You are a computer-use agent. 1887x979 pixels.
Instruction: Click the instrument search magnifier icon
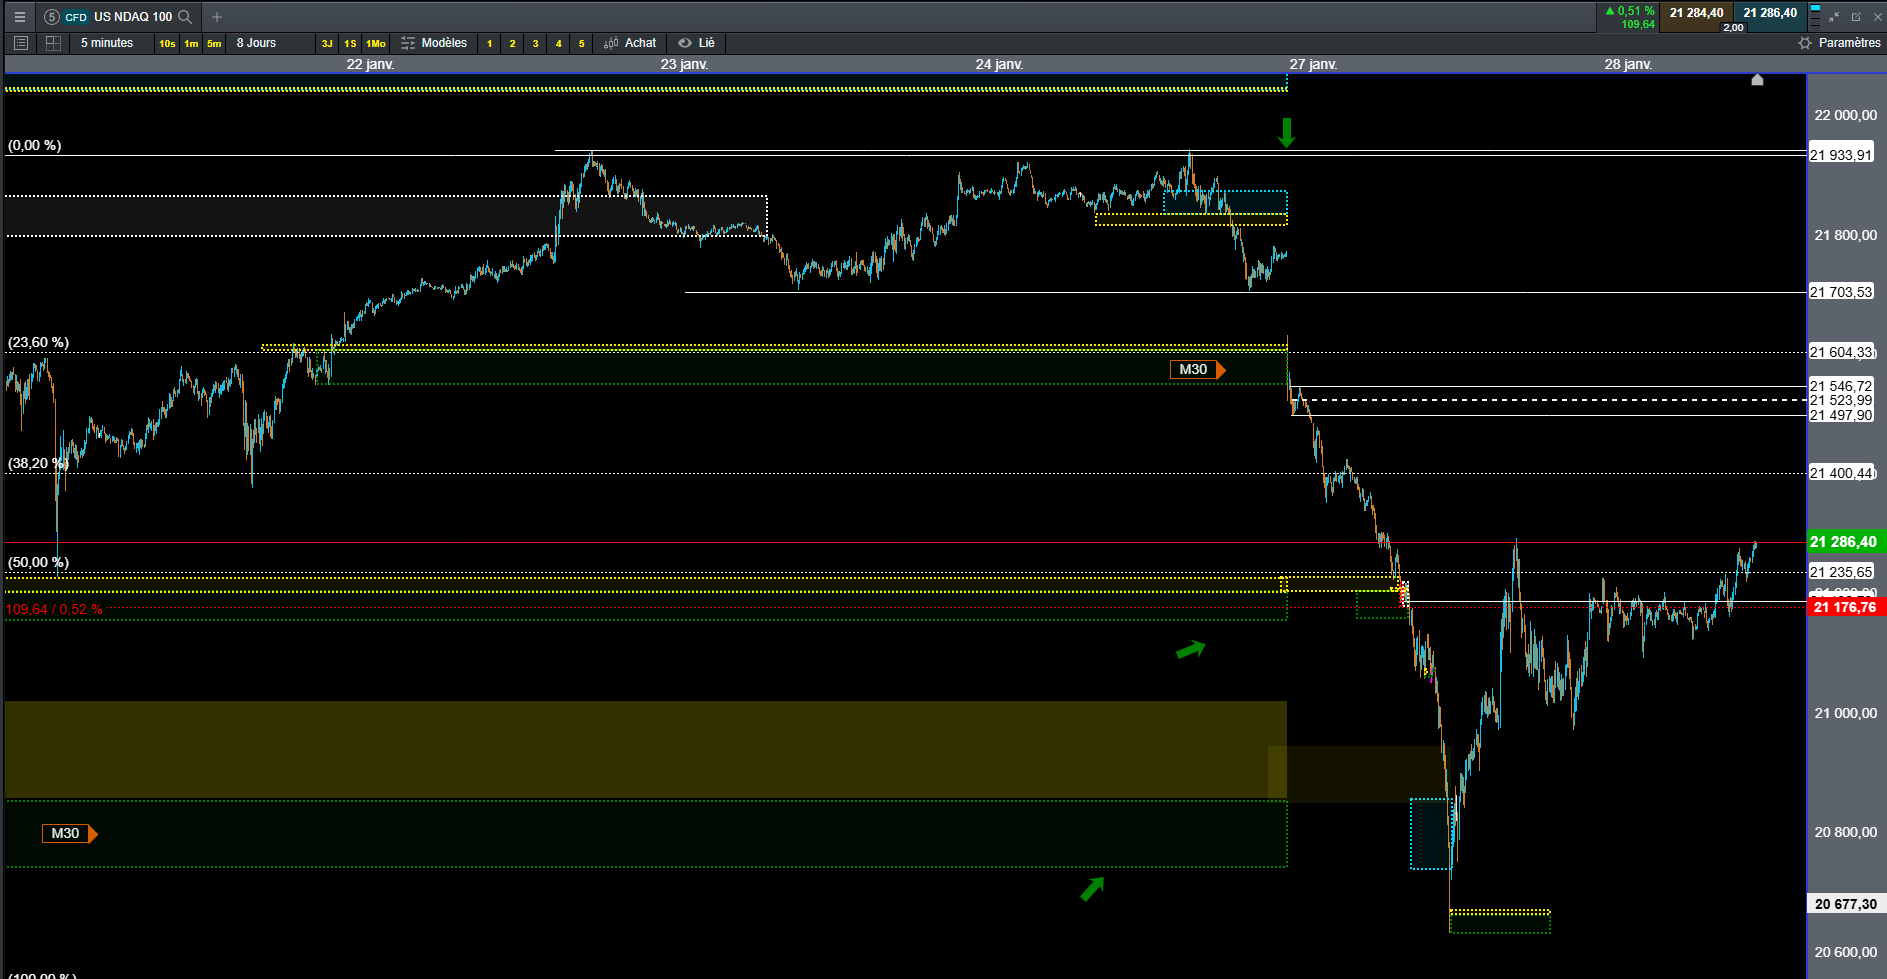185,17
